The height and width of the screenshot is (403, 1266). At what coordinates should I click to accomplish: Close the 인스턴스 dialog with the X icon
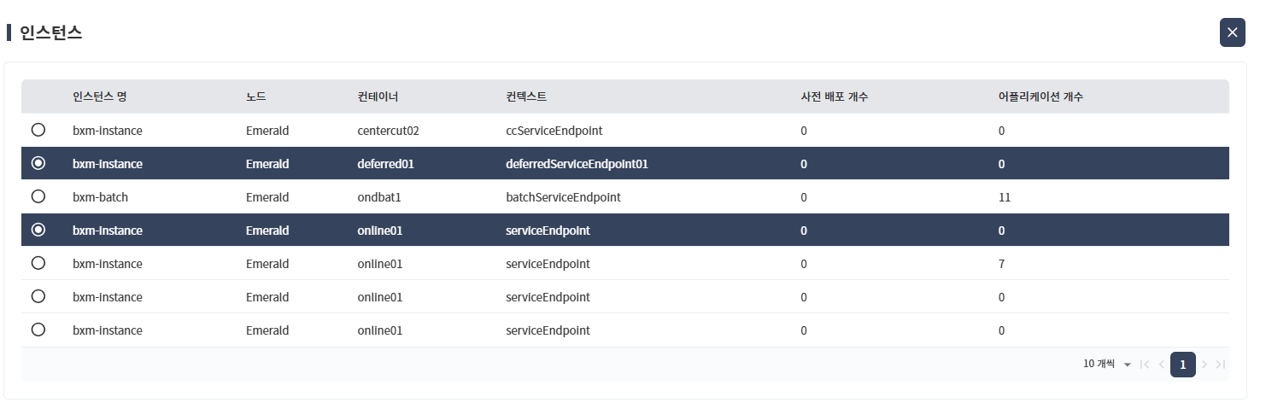[x=1232, y=33]
